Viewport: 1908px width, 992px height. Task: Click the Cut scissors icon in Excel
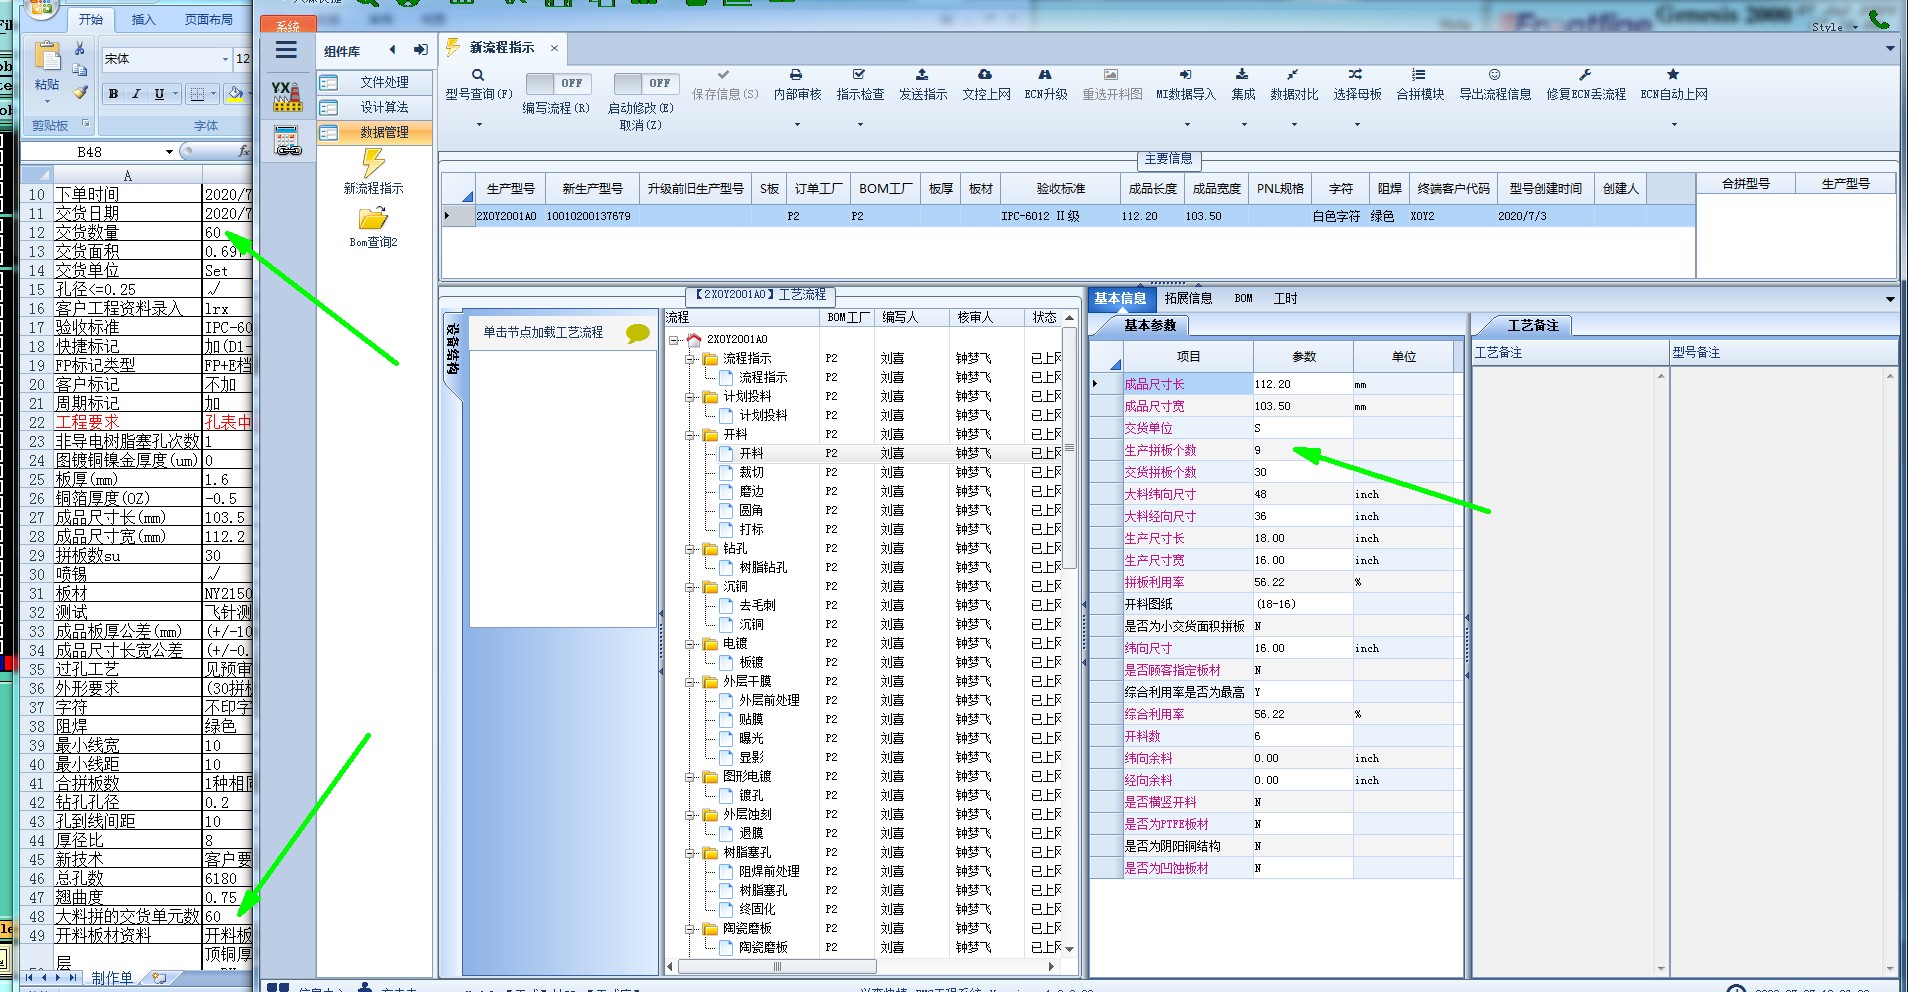pos(80,49)
